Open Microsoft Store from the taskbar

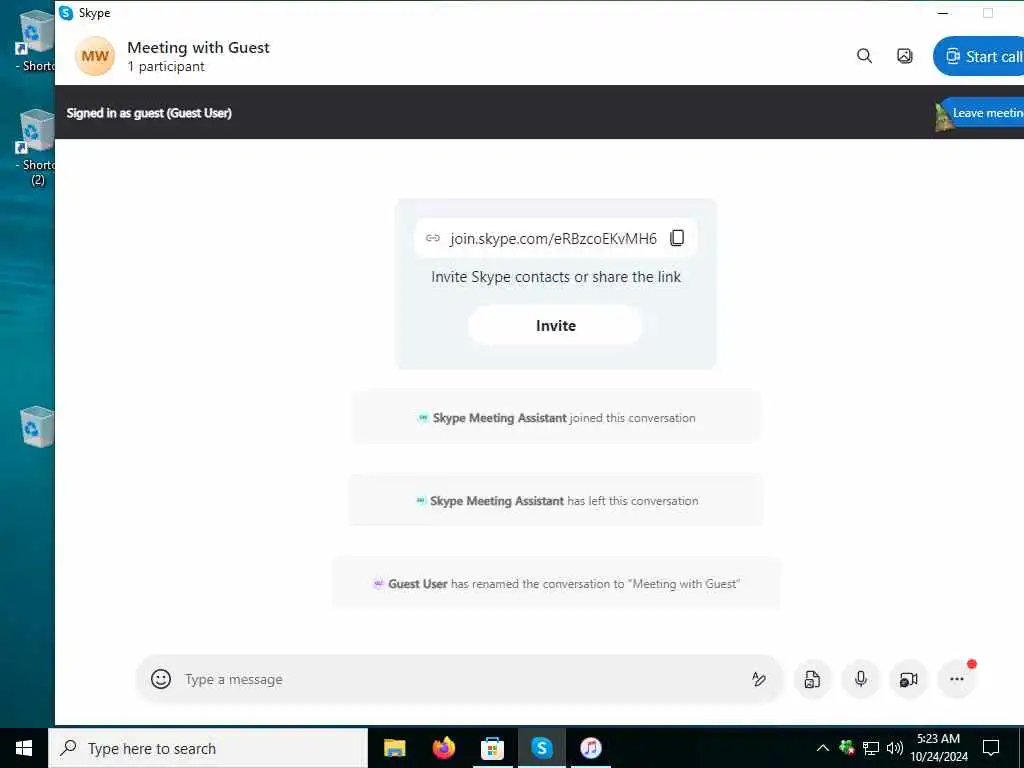(x=492, y=748)
